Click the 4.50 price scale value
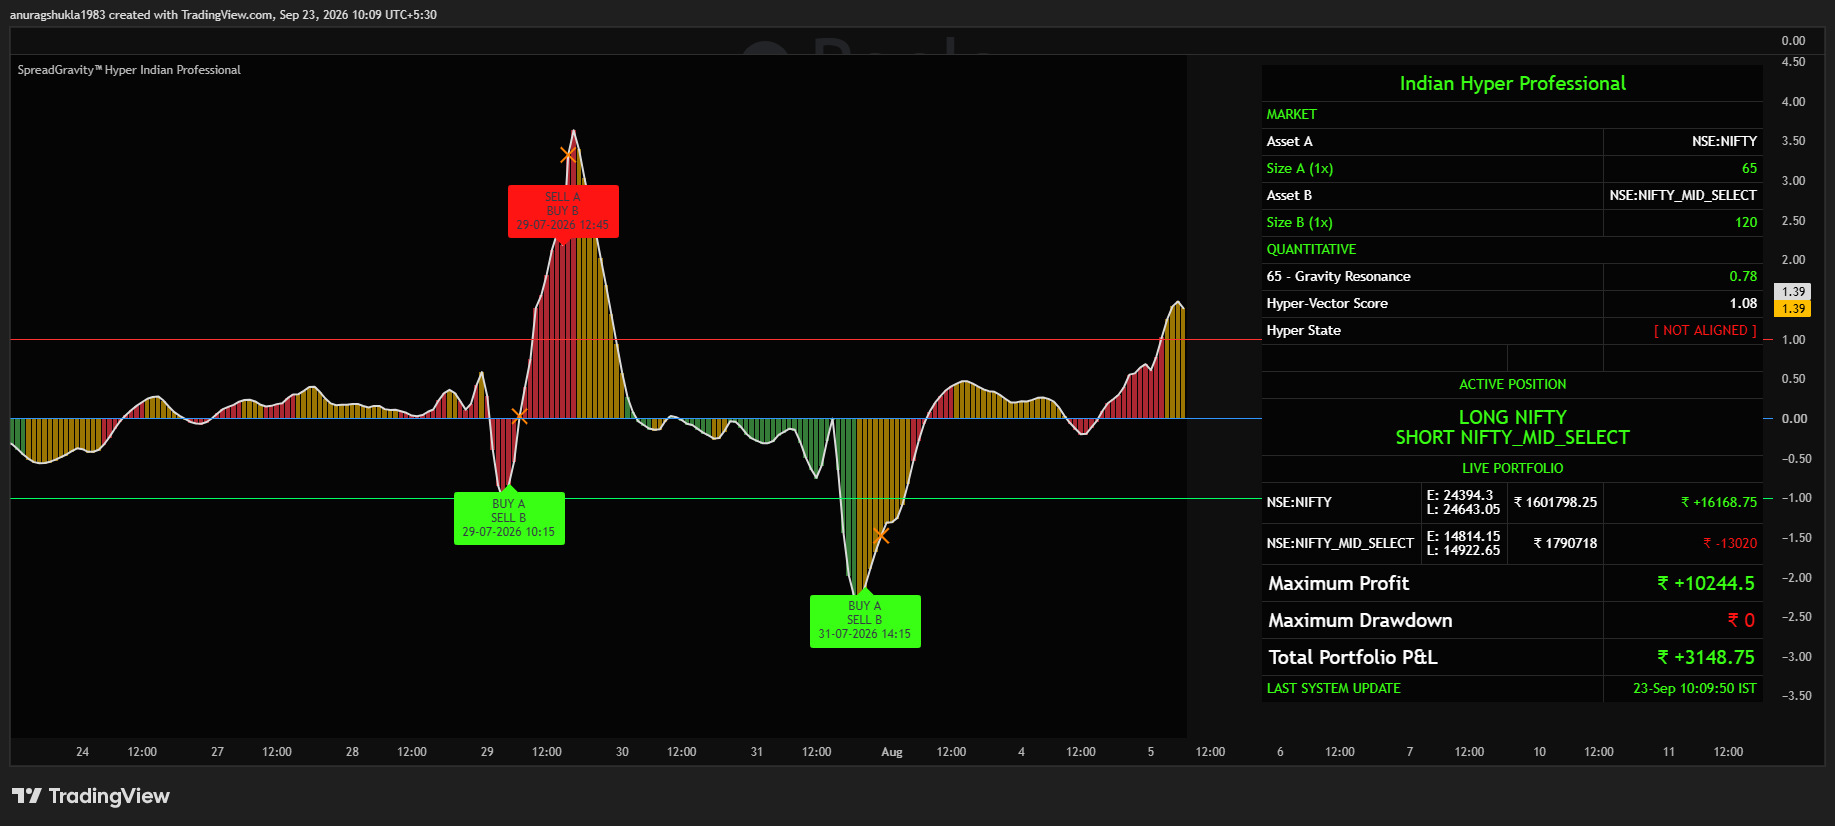 (1793, 62)
